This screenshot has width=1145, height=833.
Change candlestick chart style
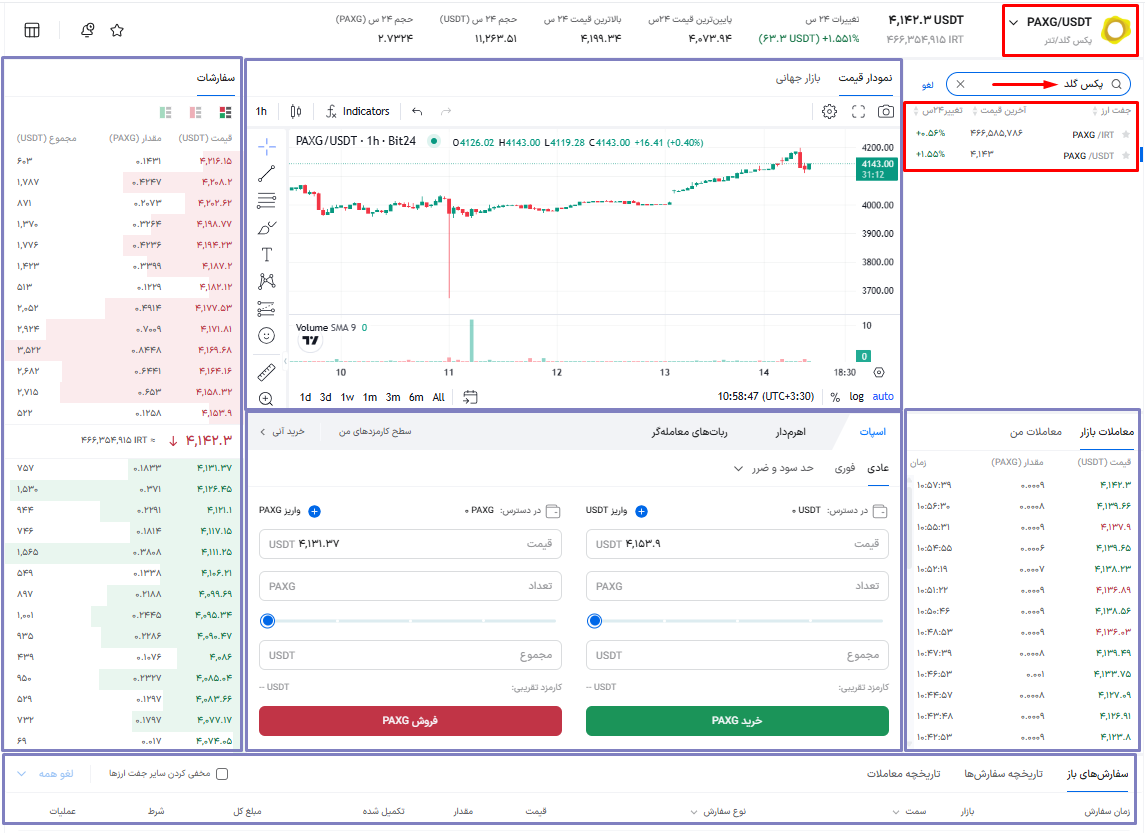(x=296, y=111)
